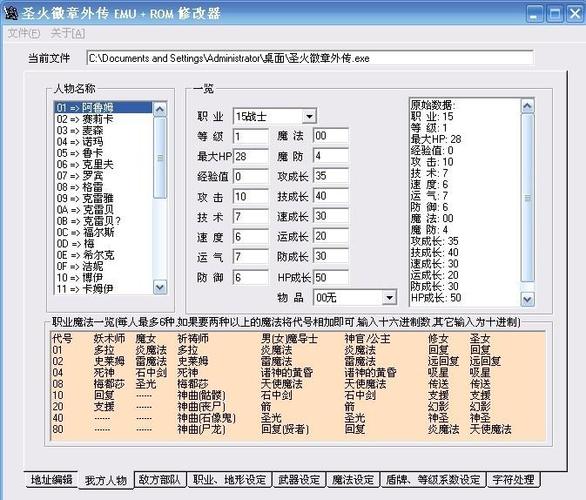Select character 0F => 洁妮

click(104, 266)
